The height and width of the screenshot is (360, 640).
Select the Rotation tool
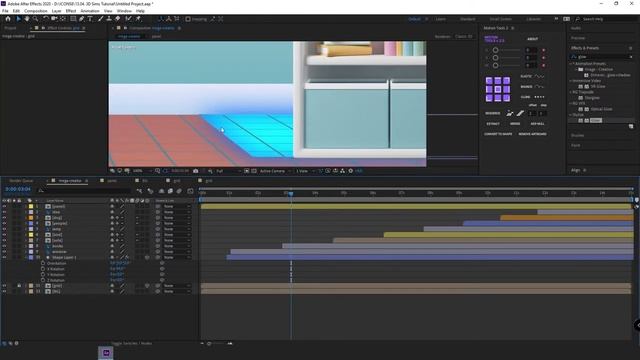(x=46, y=19)
